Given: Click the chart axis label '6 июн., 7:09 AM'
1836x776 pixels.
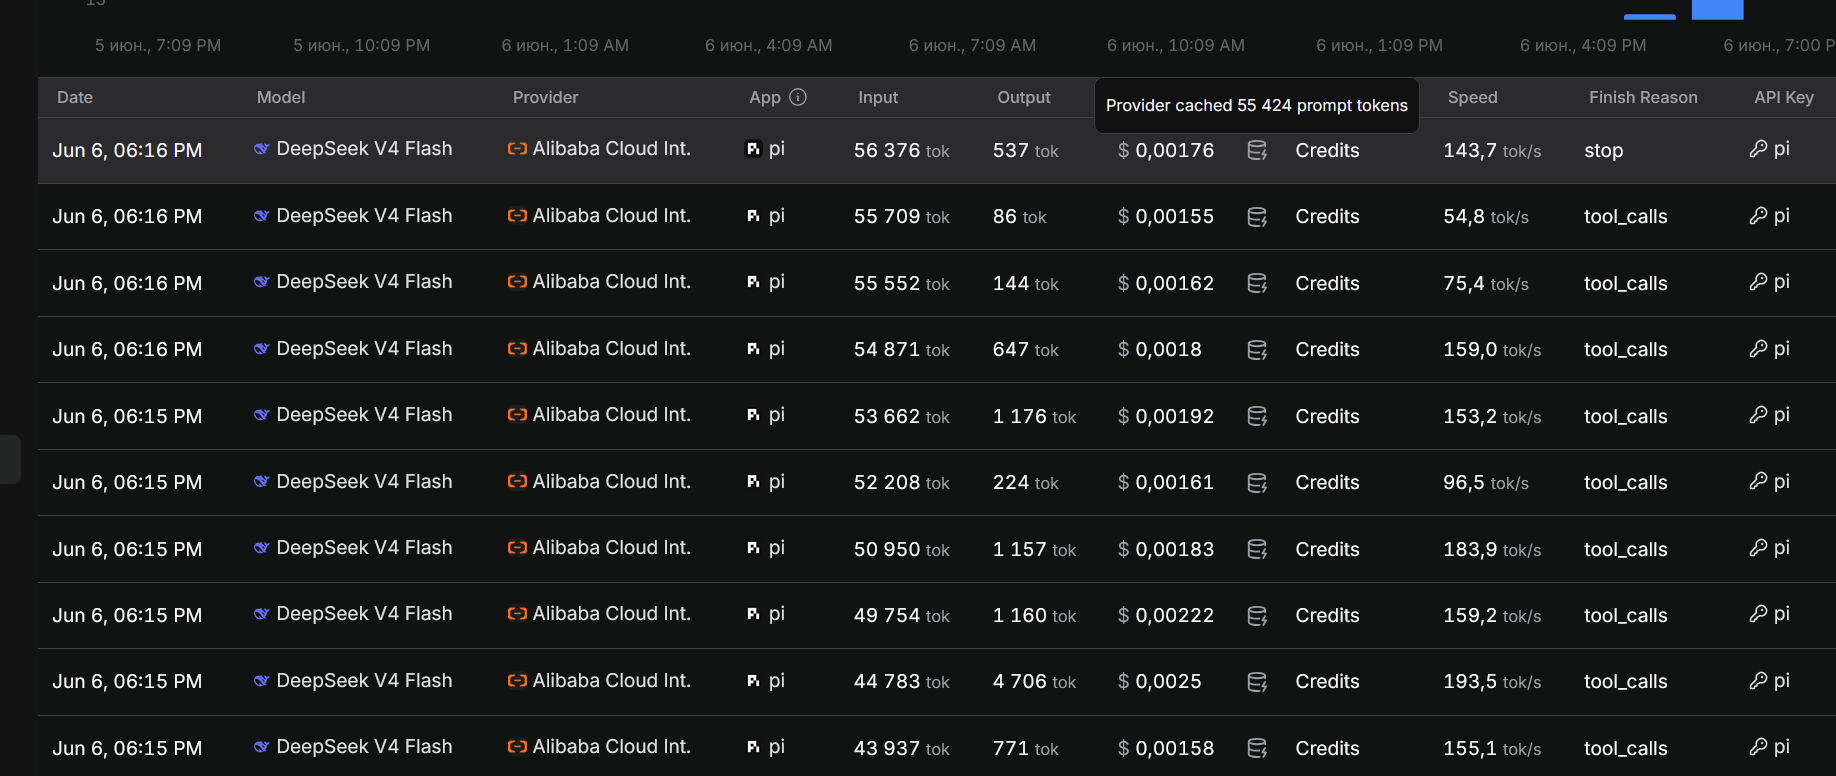Looking at the screenshot, I should point(972,45).
